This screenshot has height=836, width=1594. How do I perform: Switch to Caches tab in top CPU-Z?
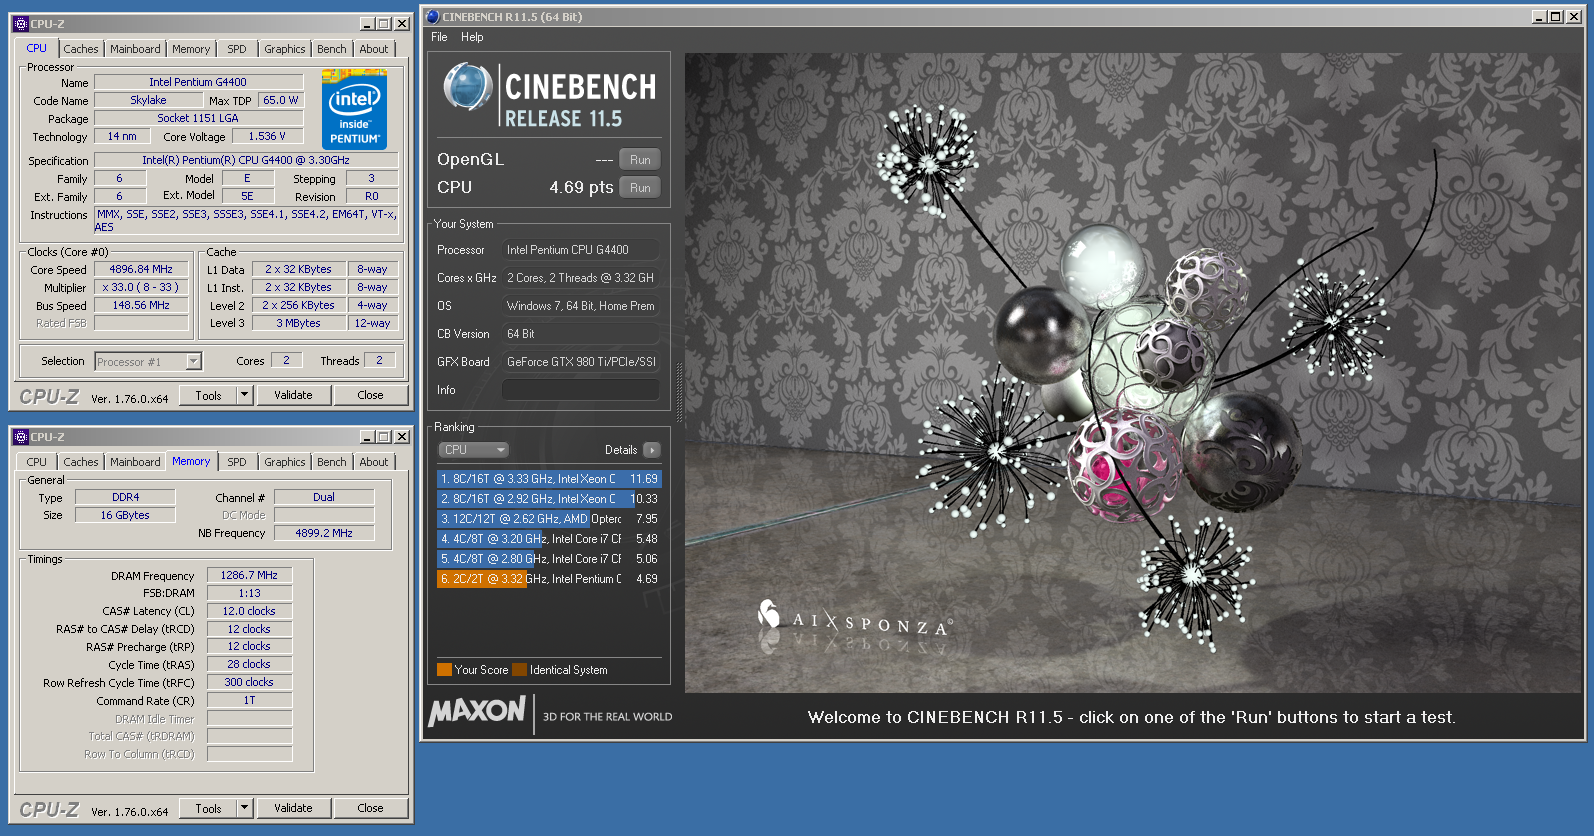[x=81, y=49]
